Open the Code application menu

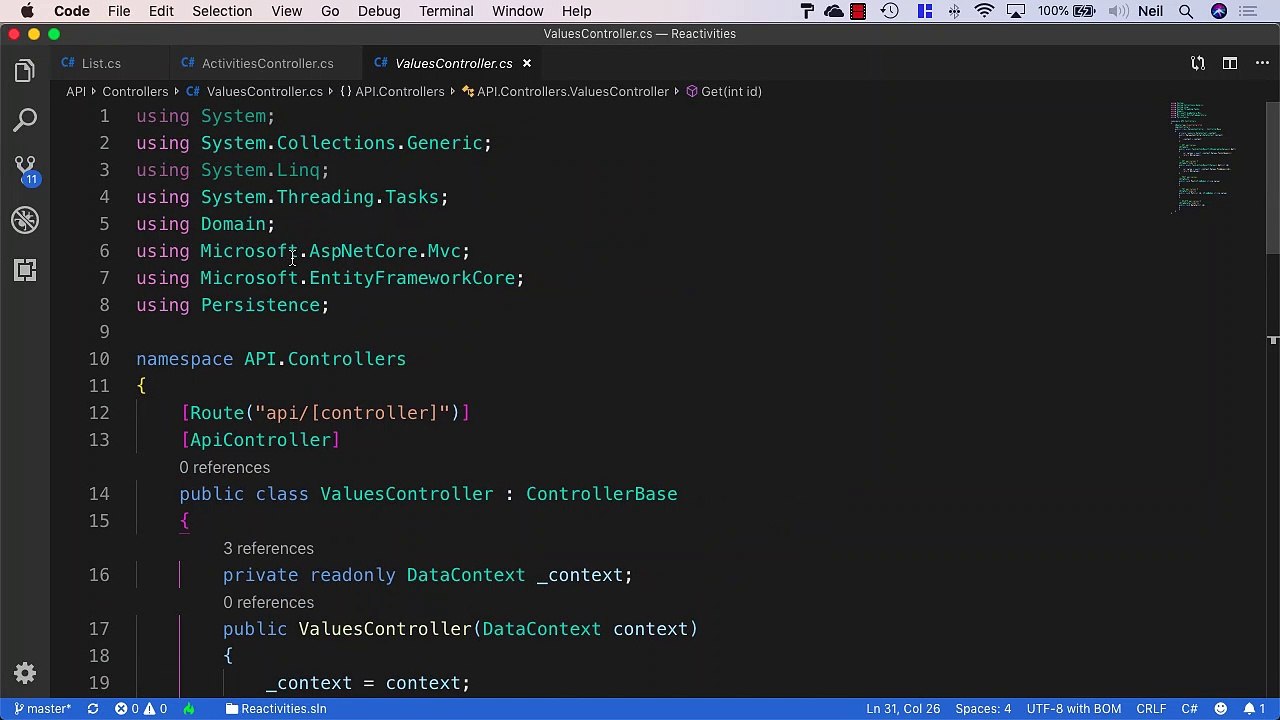[x=72, y=11]
